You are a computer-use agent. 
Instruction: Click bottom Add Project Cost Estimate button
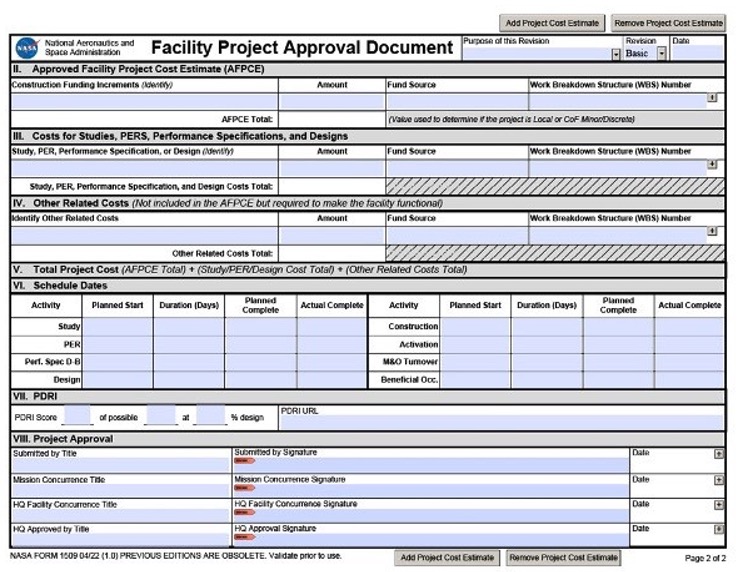click(446, 557)
